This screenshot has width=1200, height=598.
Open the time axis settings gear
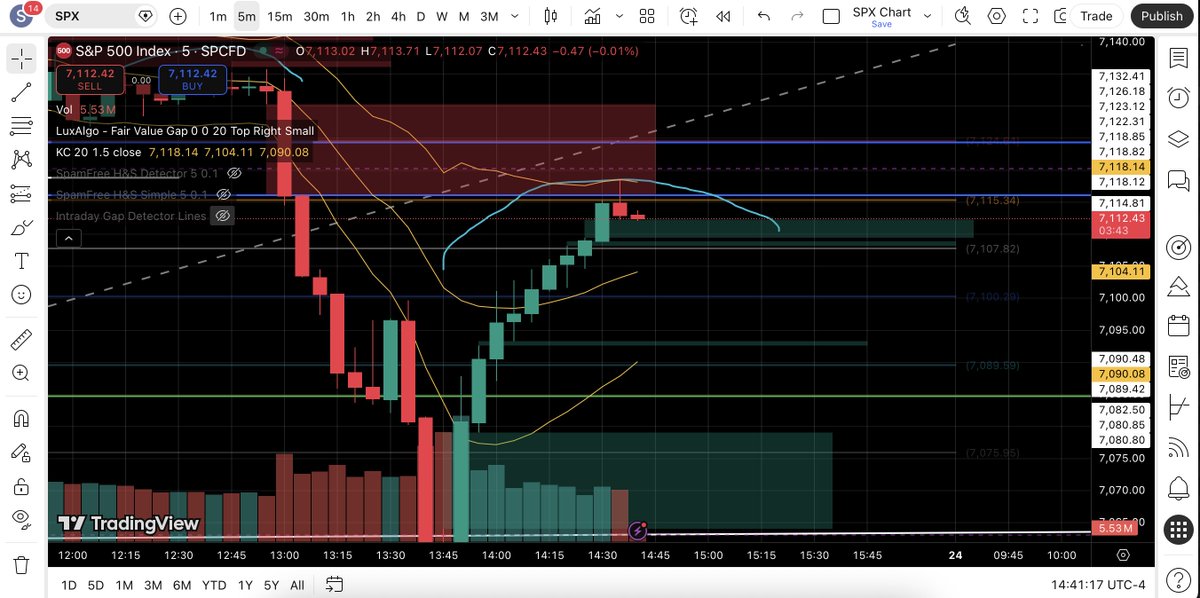pos(1122,555)
